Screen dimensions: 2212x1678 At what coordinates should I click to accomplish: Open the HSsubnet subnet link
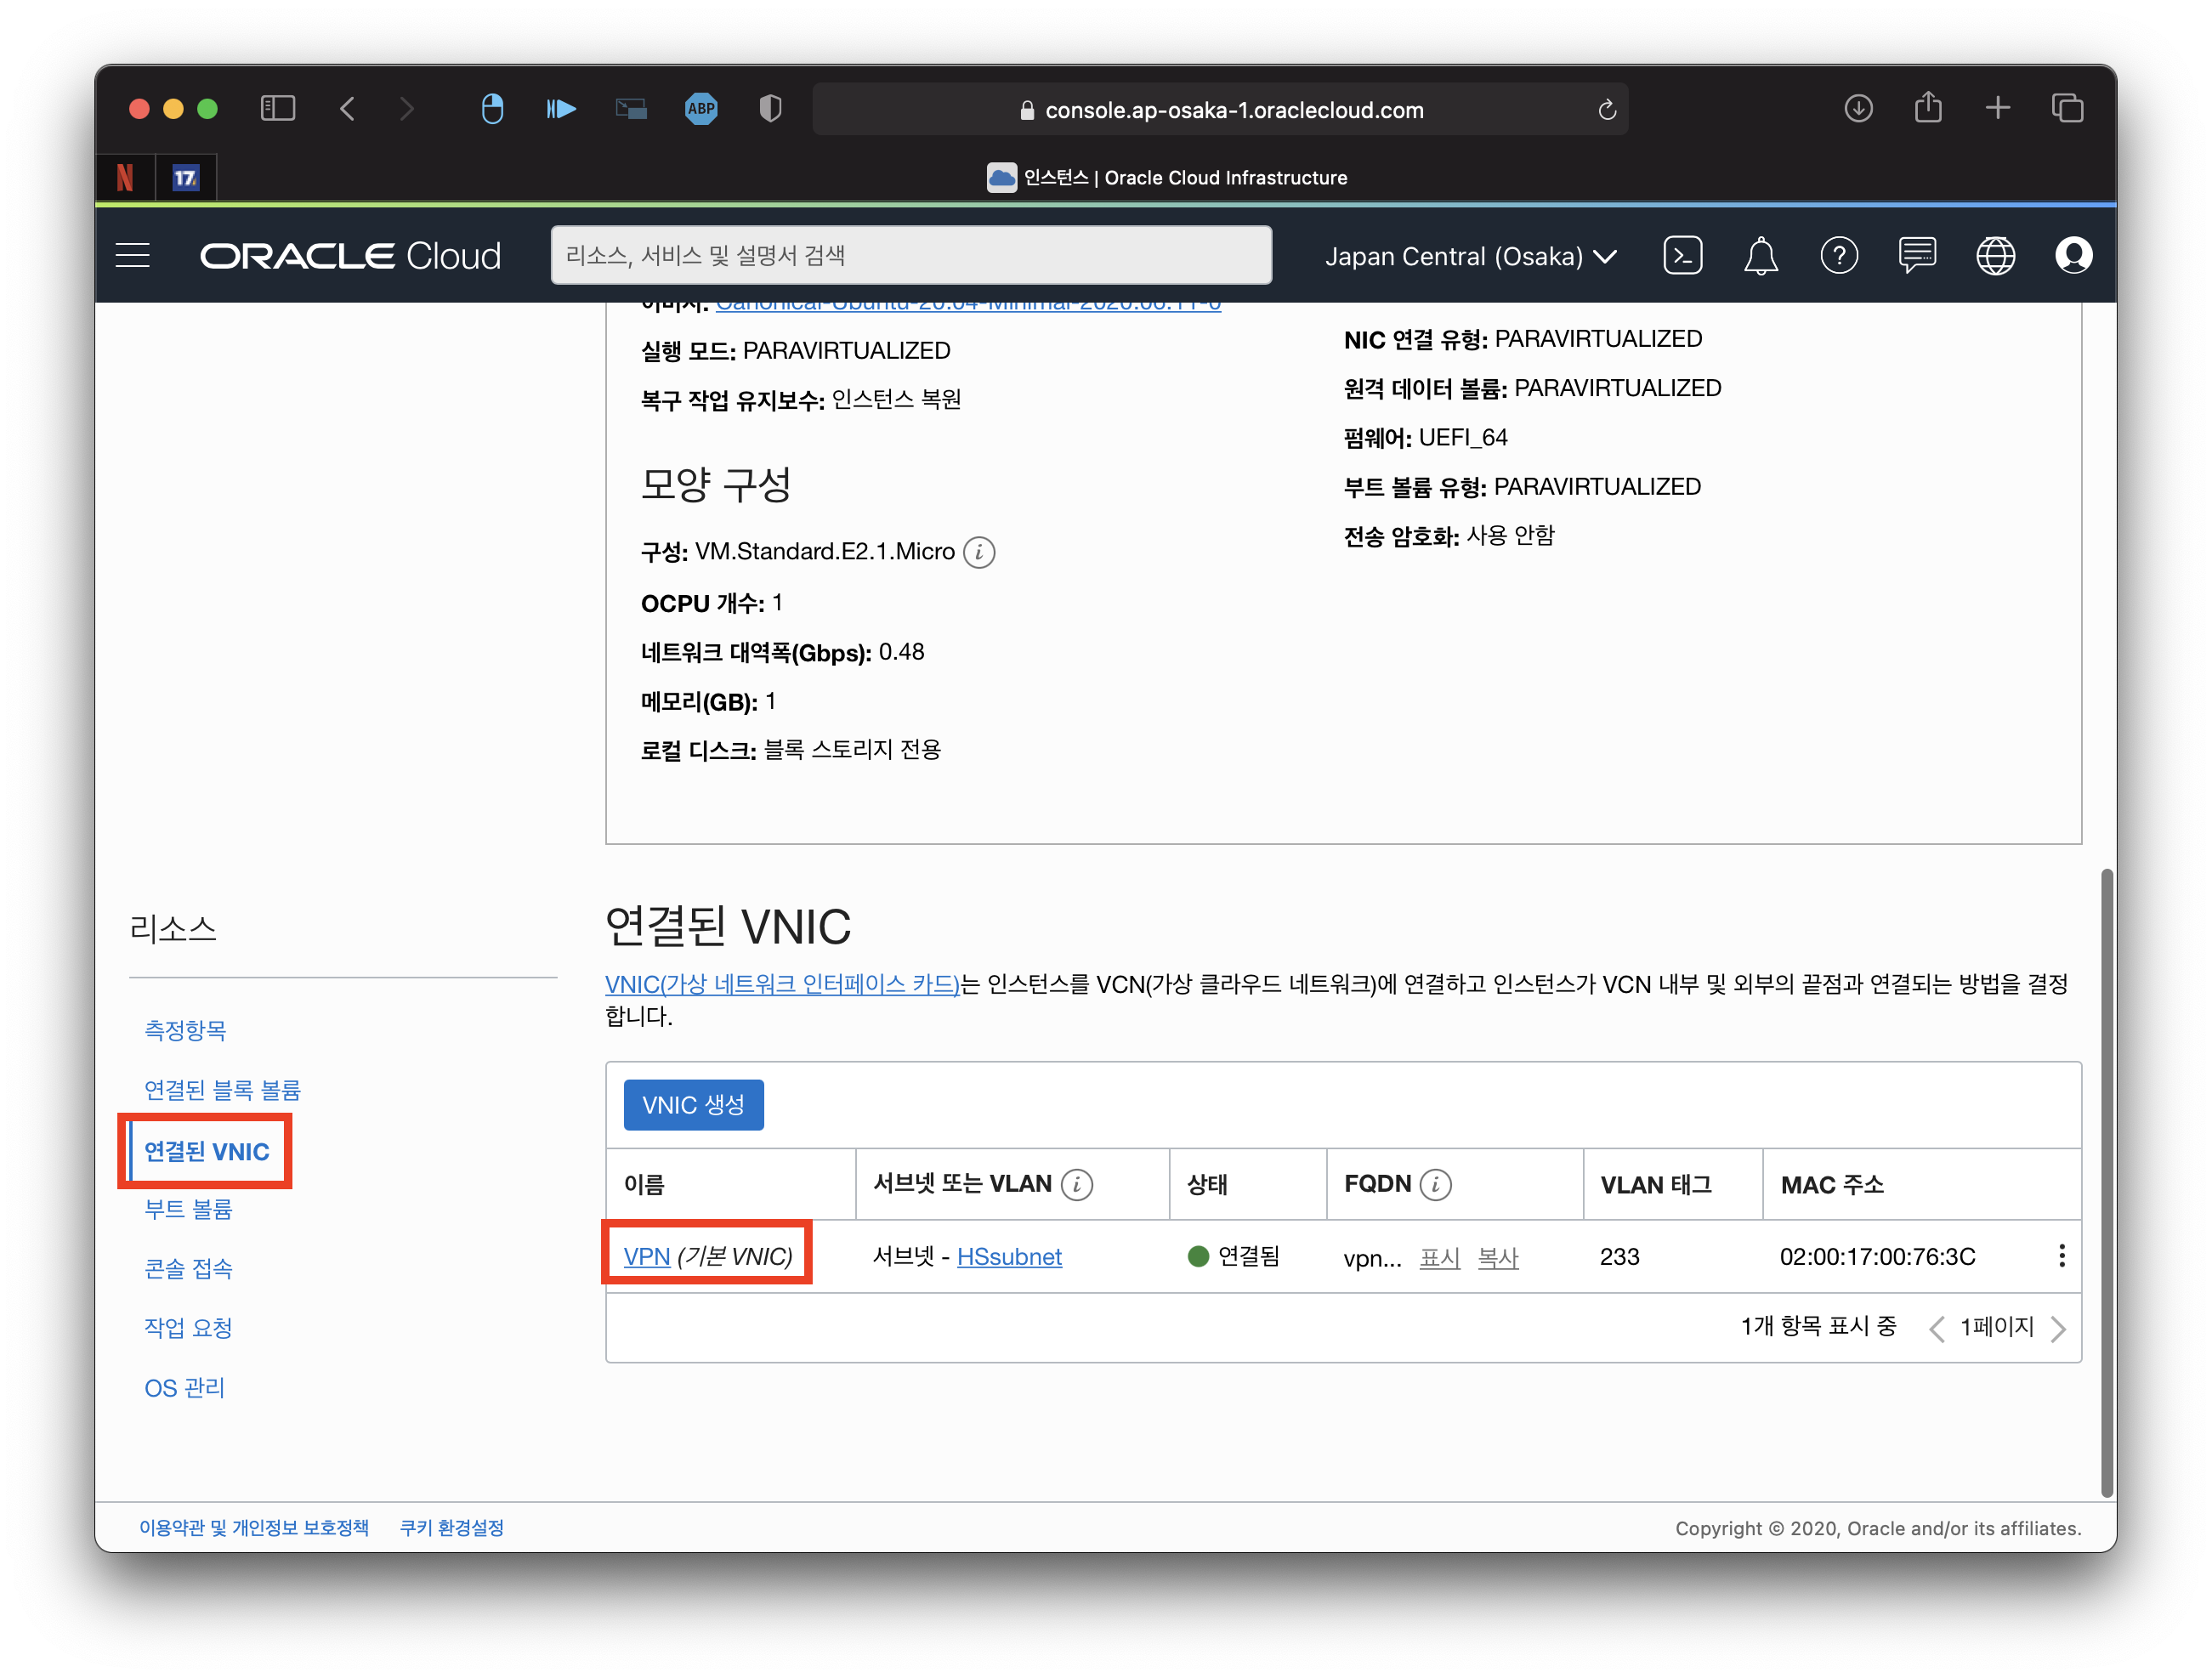[1009, 1257]
